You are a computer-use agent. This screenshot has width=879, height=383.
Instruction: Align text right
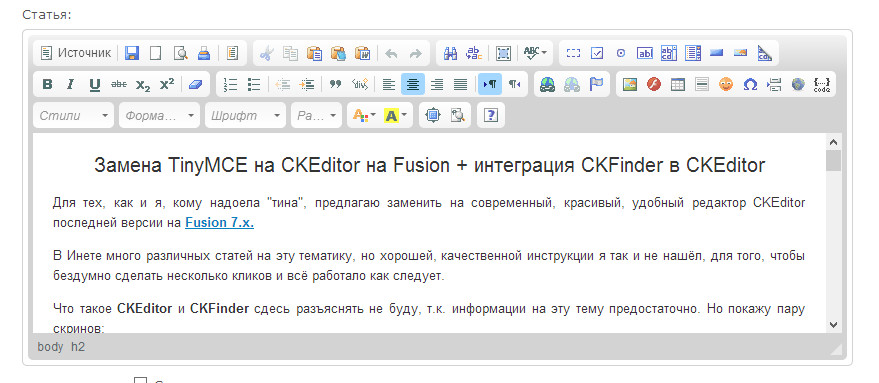437,84
